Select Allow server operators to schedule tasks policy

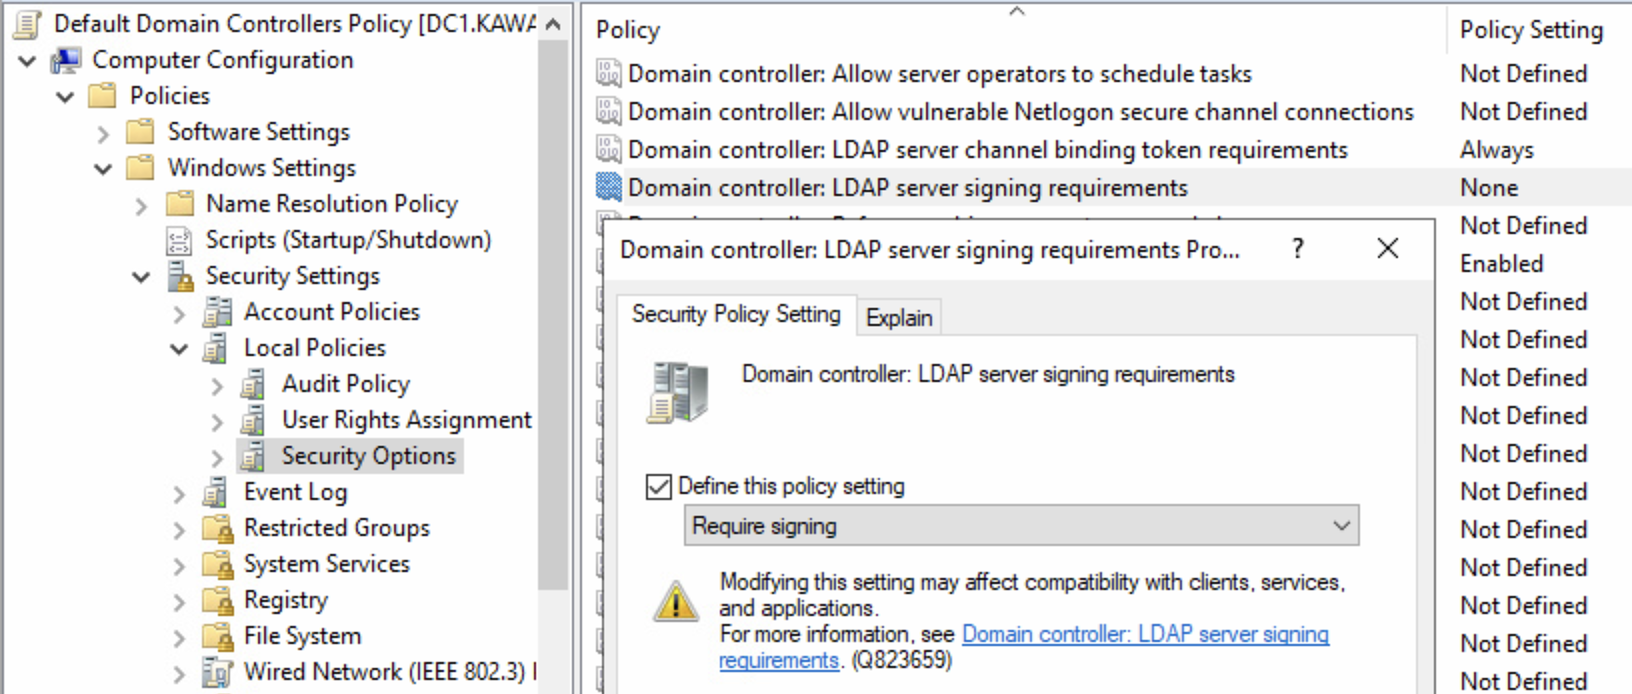coord(938,74)
